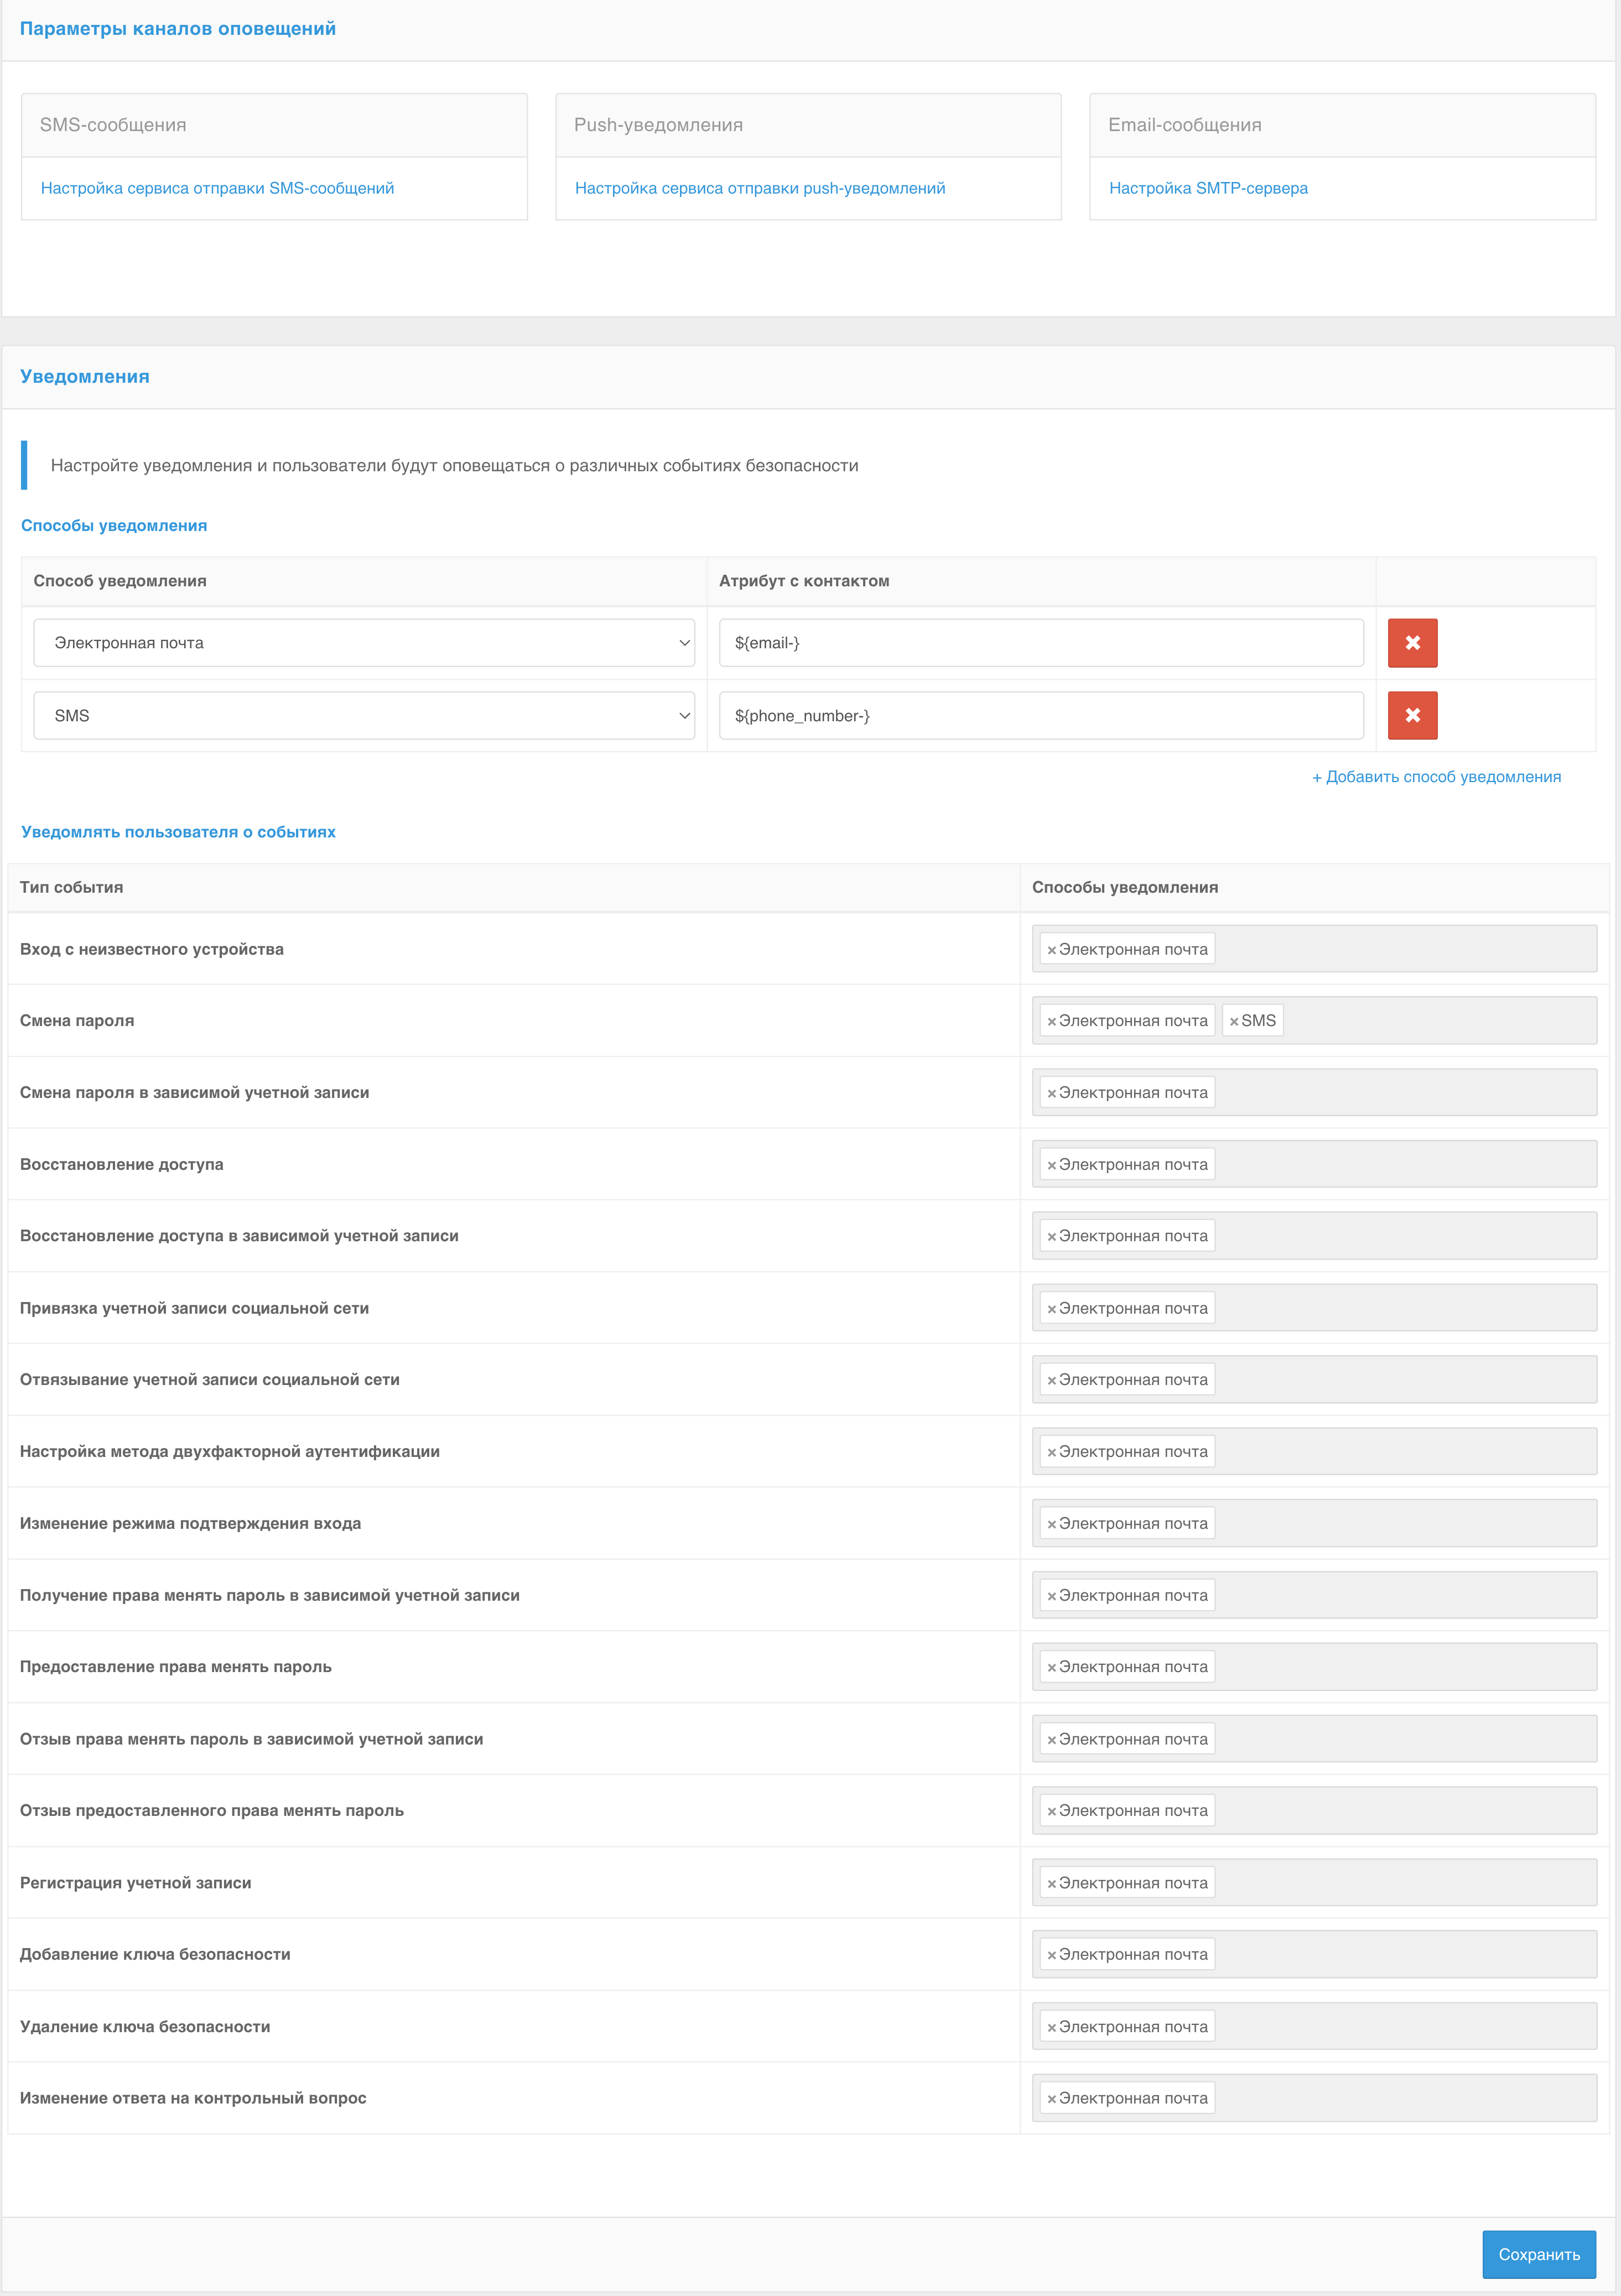The height and width of the screenshot is (2296, 1621).
Task: Remove email tag from Удаление ключа безопасности
Action: (x=1051, y=2028)
